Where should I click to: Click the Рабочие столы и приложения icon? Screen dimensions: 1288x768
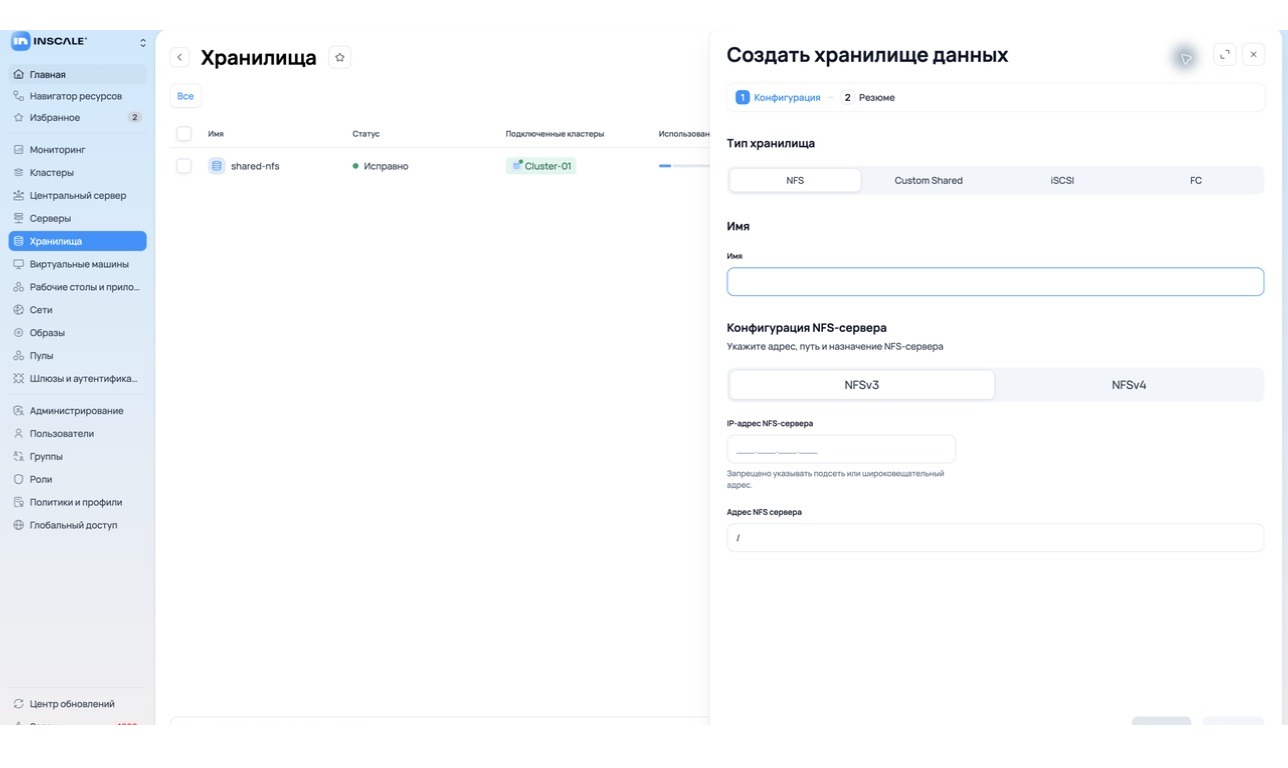[18, 287]
